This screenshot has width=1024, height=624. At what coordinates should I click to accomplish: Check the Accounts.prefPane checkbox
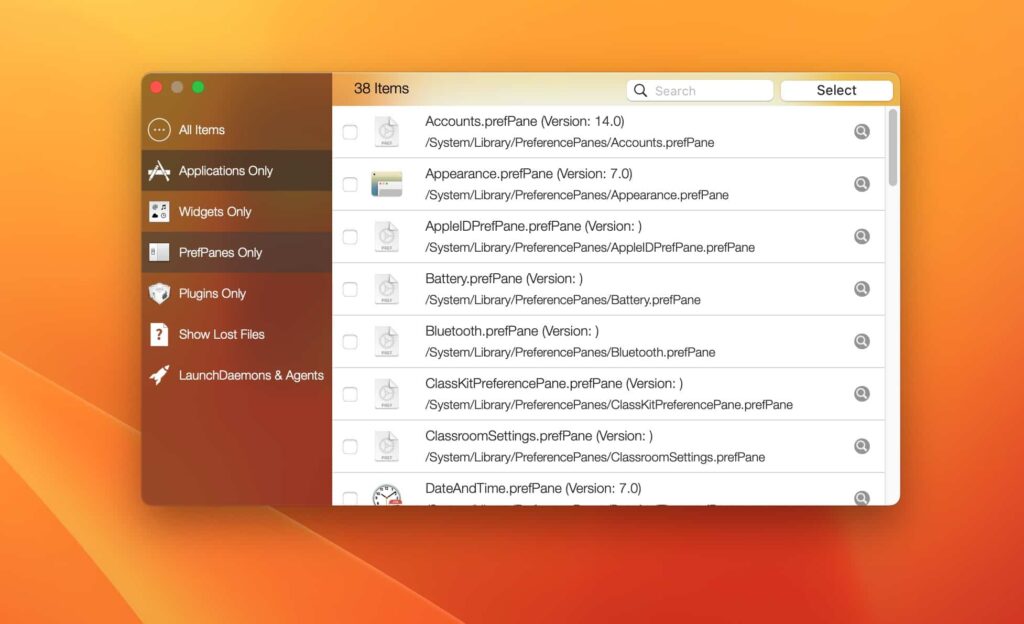[x=350, y=131]
